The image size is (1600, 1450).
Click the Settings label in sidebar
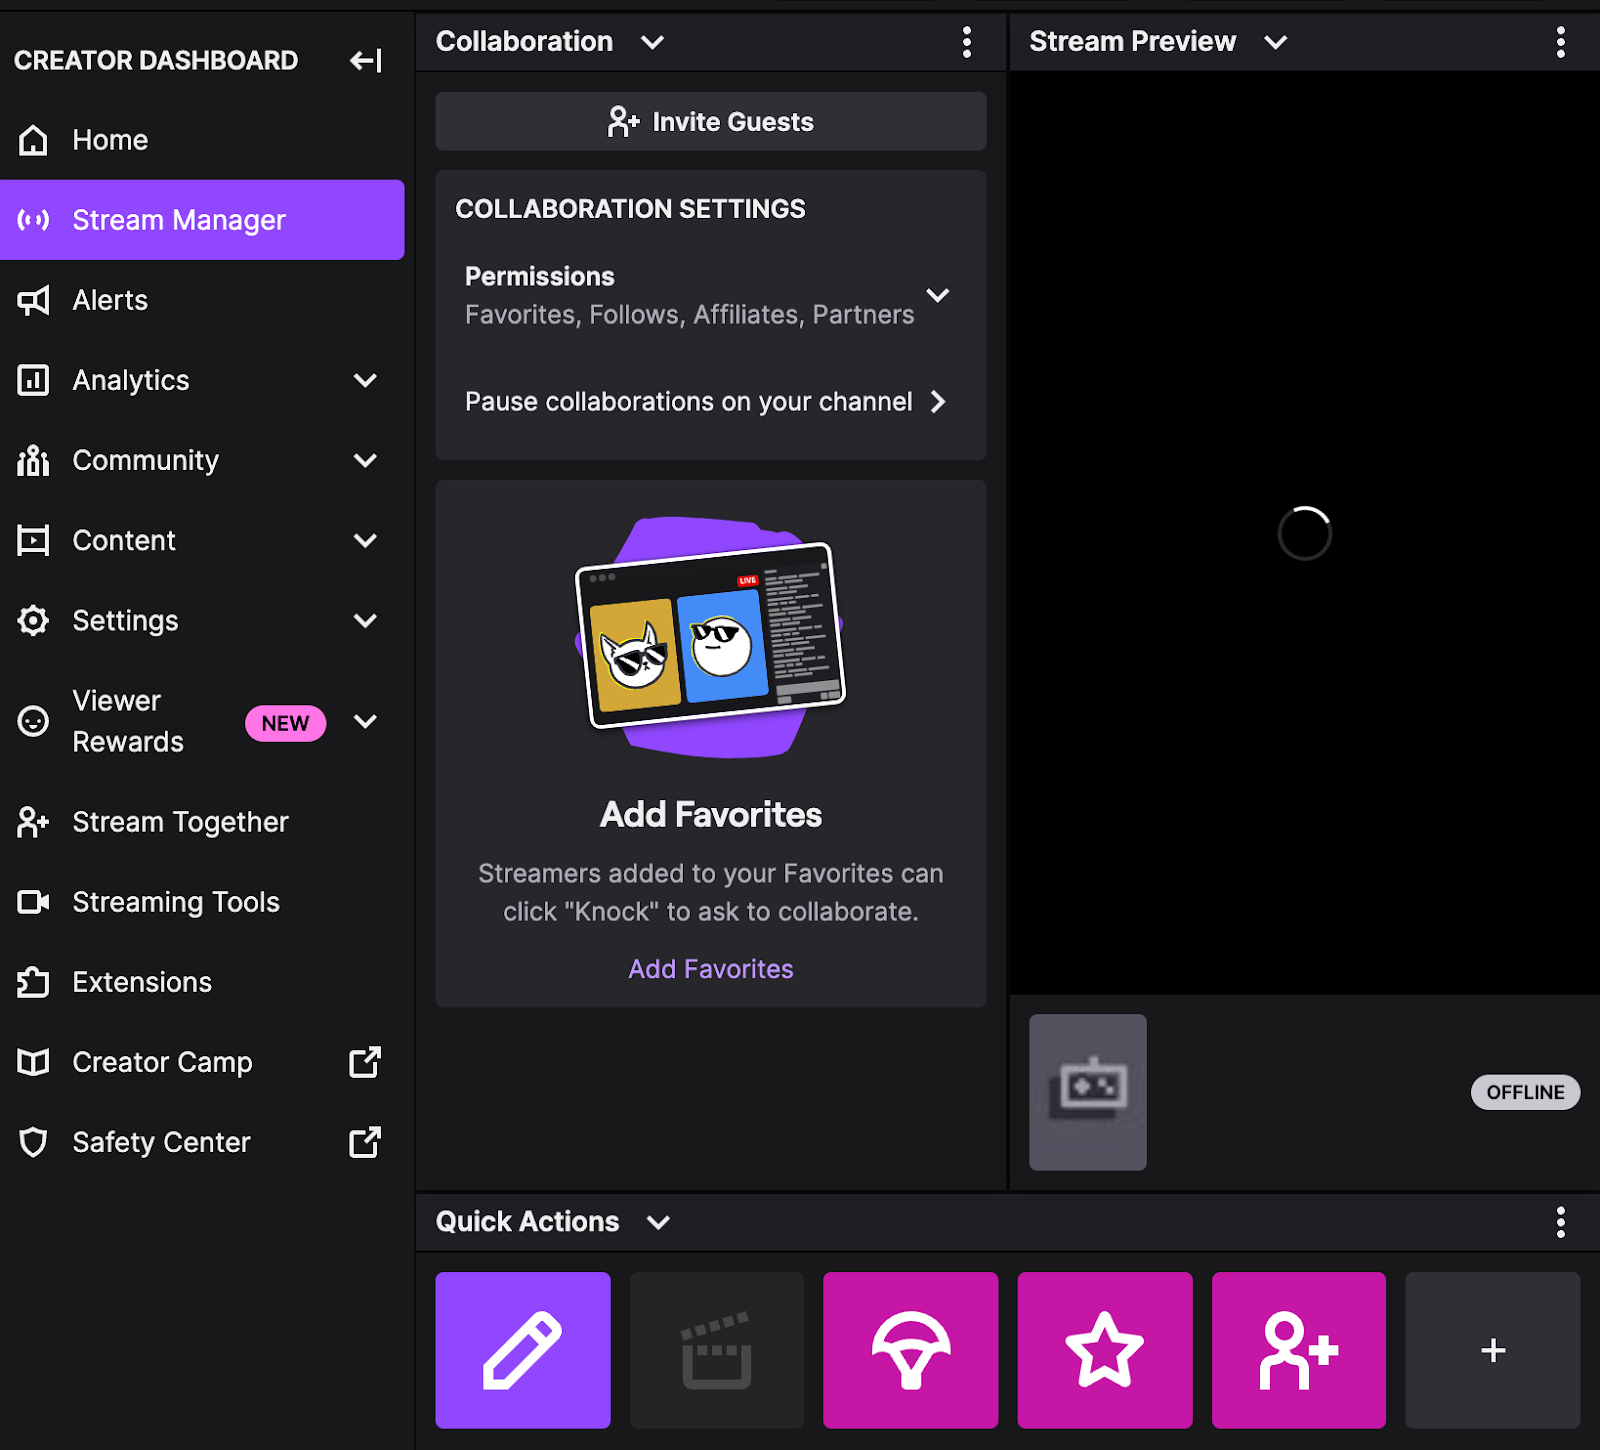tap(126, 621)
